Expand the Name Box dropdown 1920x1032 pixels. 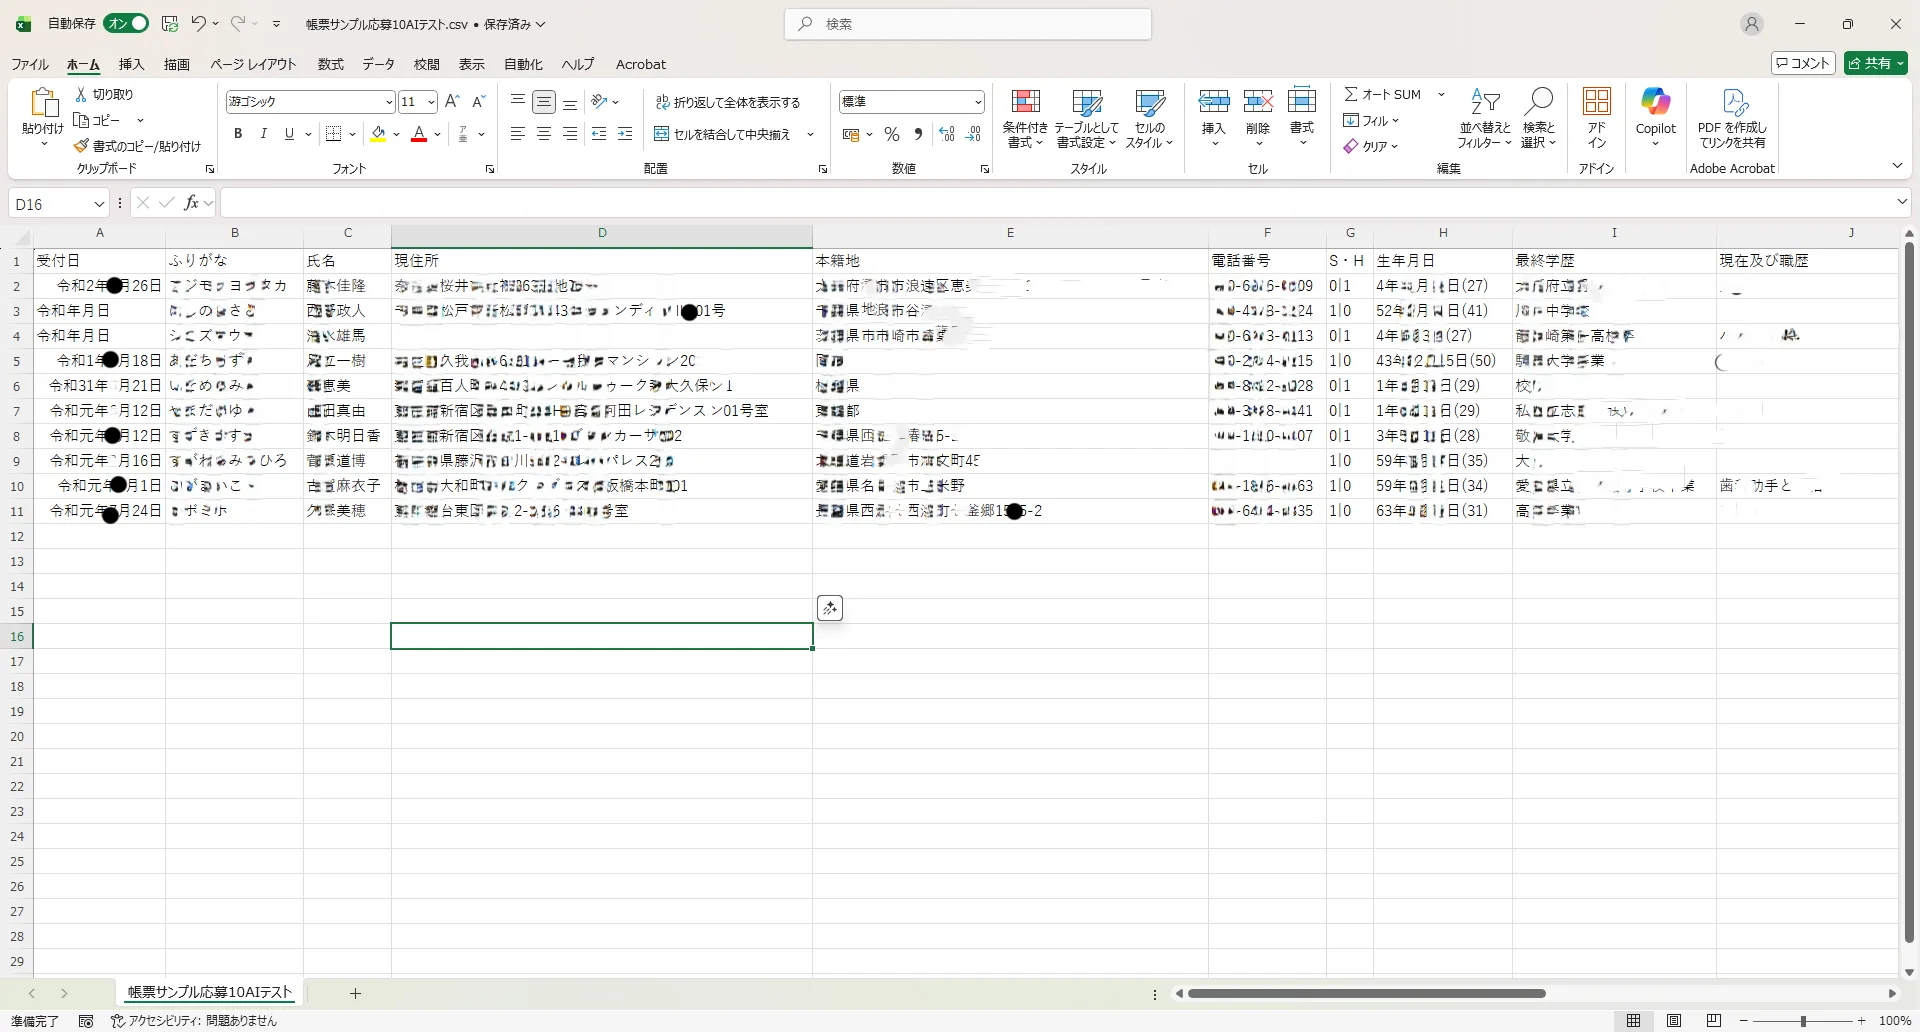(x=99, y=204)
